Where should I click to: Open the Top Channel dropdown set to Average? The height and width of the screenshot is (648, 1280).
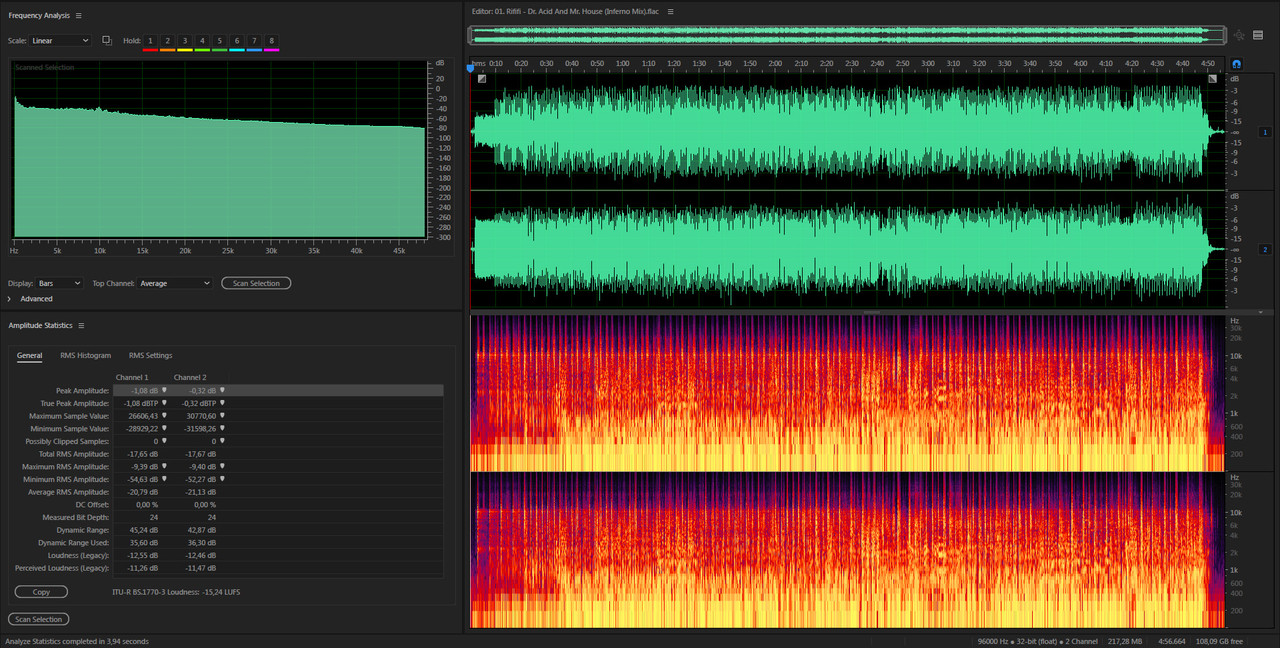tap(175, 283)
